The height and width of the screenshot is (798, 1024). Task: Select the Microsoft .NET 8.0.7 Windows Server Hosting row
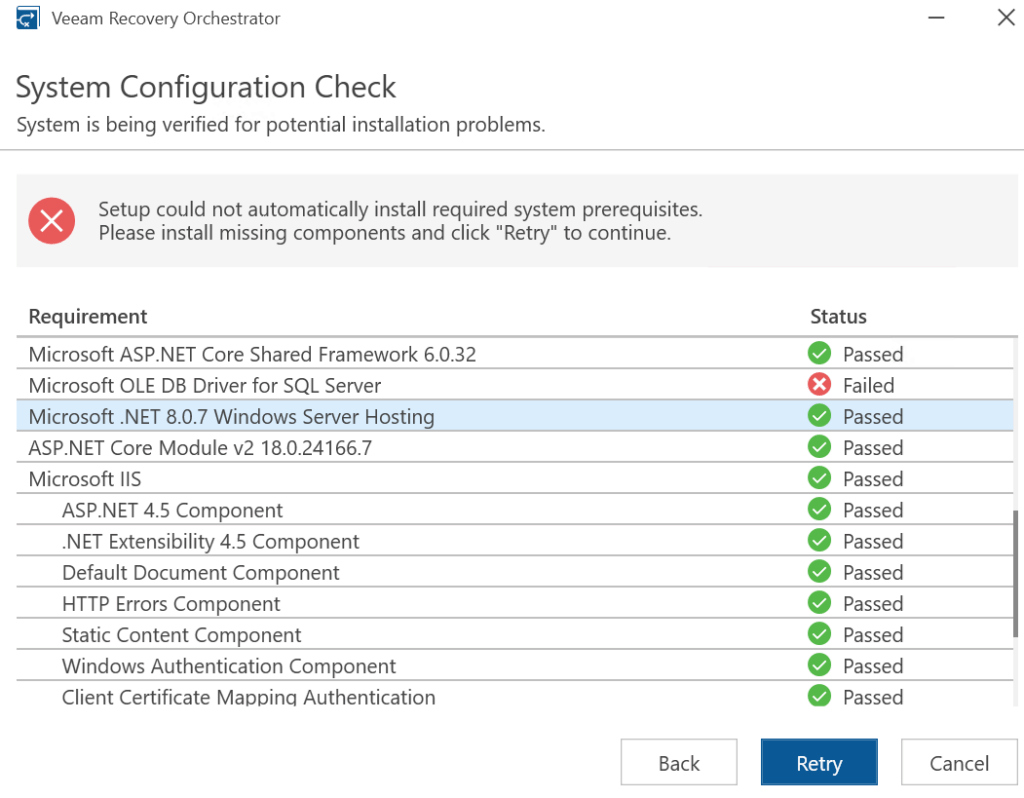pos(515,416)
